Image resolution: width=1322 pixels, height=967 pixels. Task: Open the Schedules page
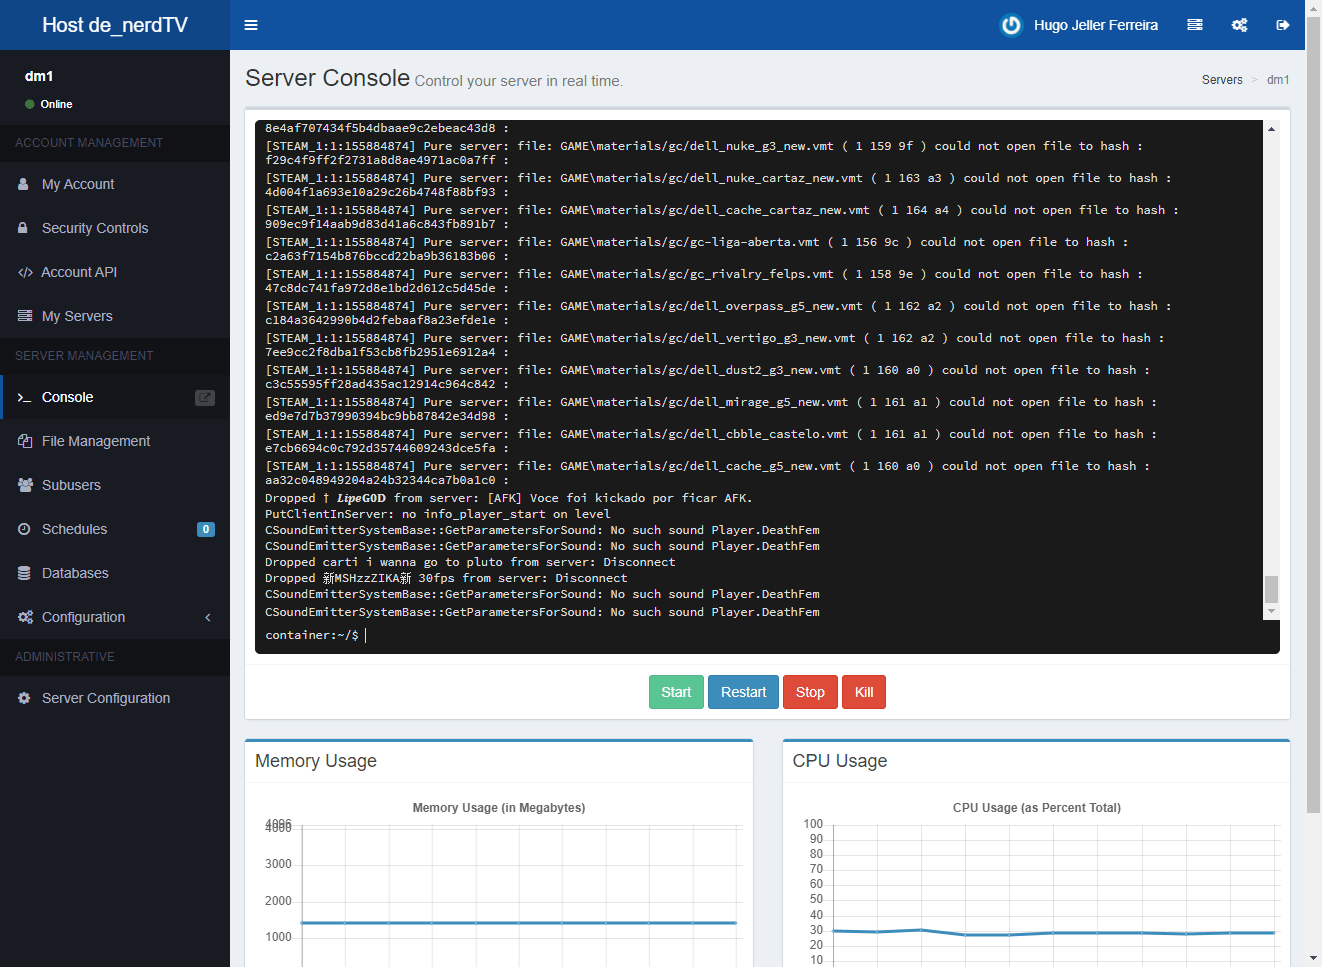coord(74,529)
